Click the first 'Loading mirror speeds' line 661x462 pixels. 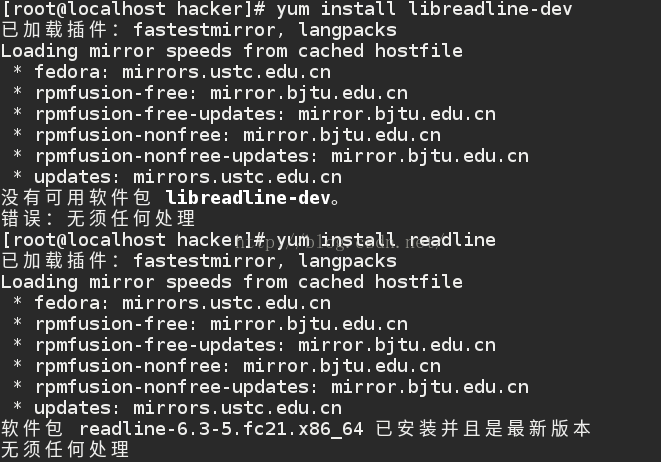[x=231, y=51]
